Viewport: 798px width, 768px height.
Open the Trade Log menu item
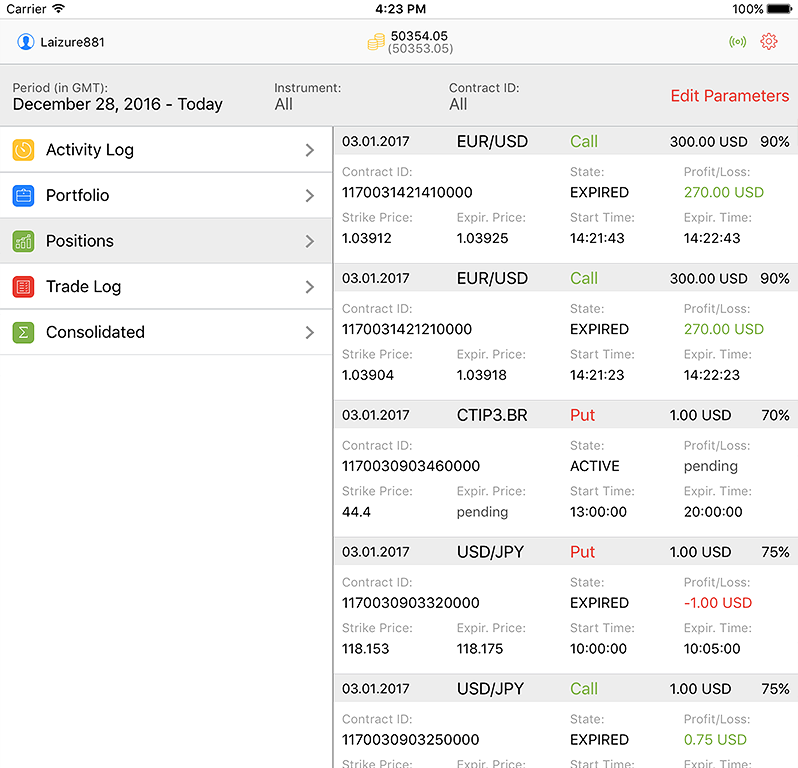pyautogui.click(x=166, y=287)
